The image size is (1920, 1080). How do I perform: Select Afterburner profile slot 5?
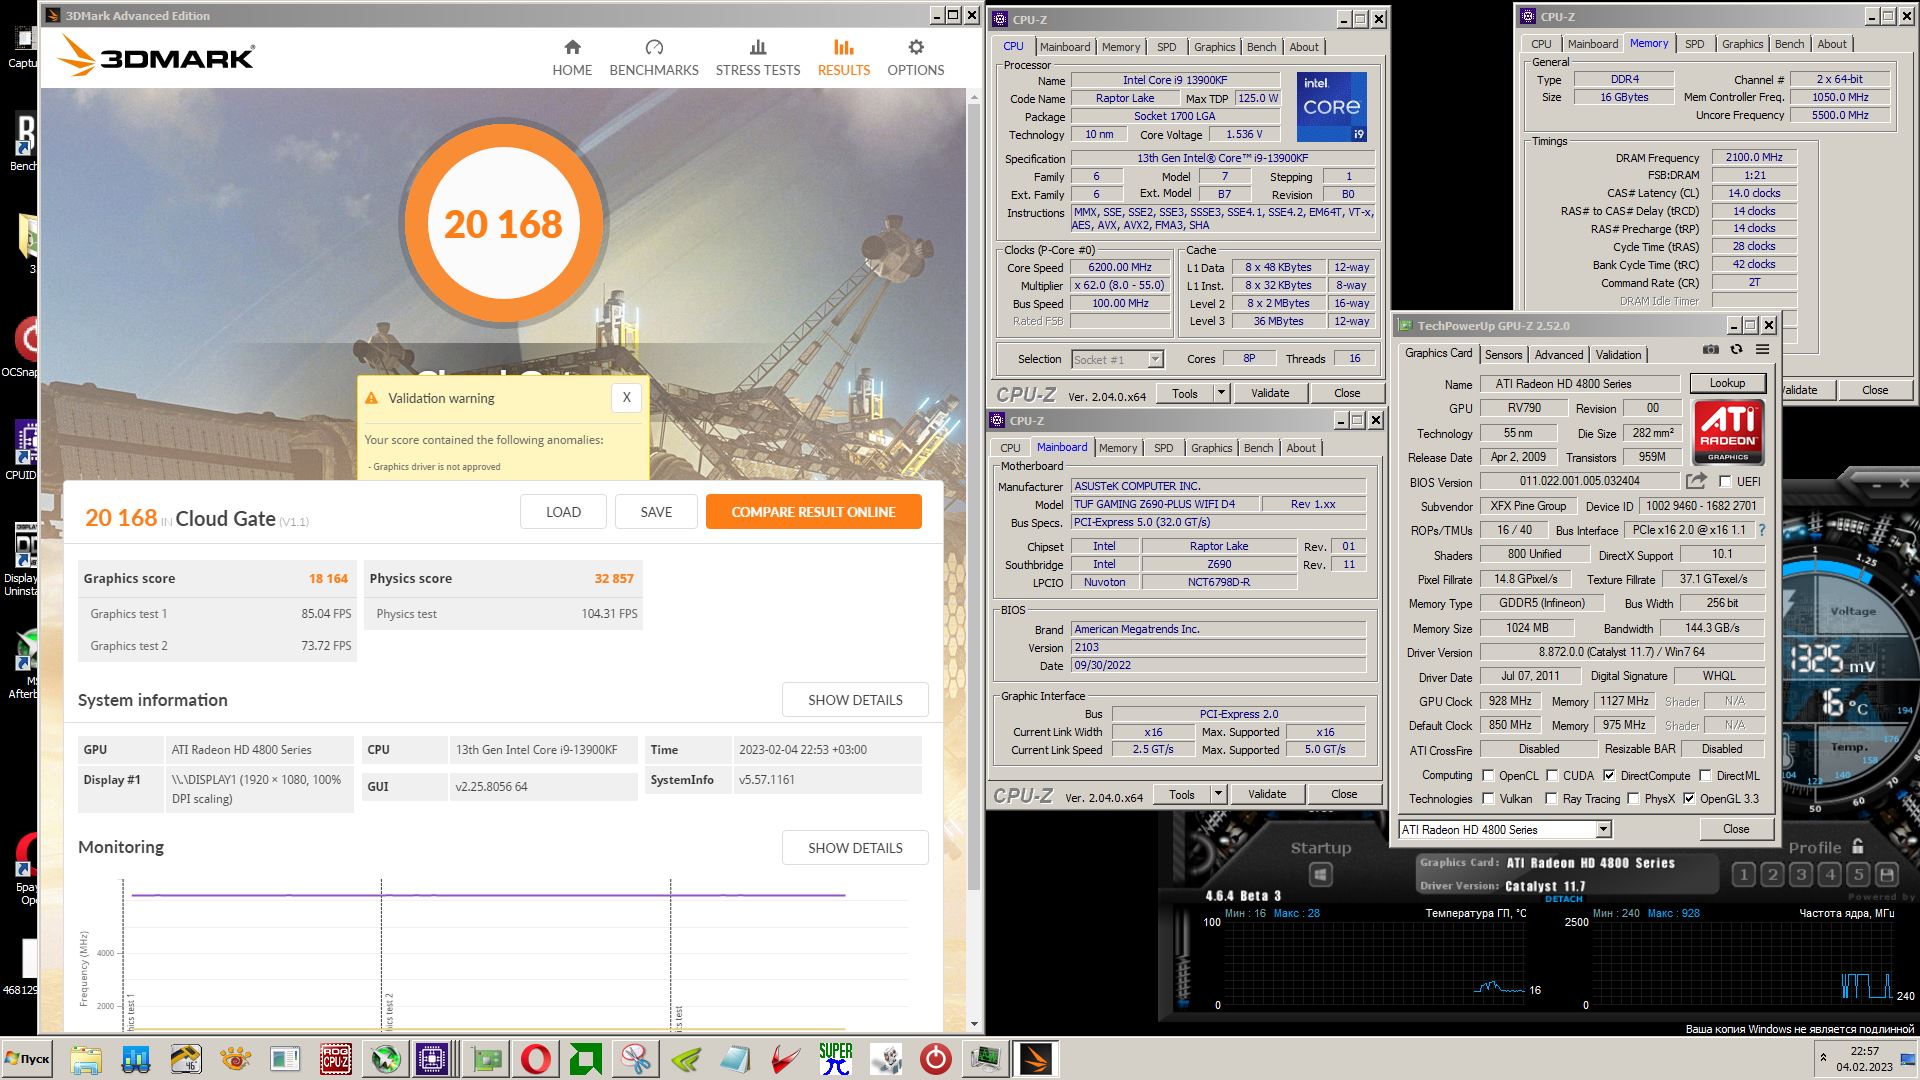[1859, 875]
